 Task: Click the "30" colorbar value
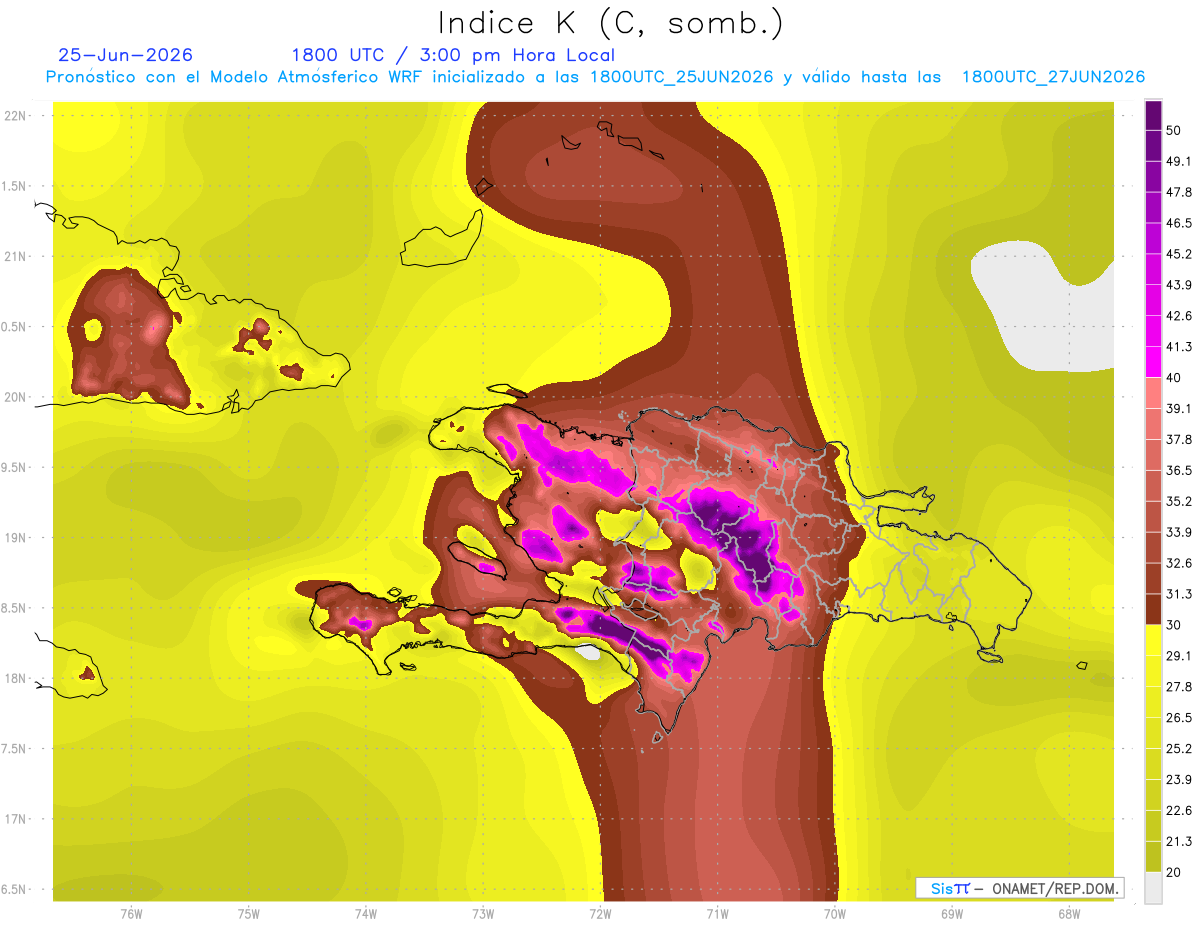[1175, 625]
